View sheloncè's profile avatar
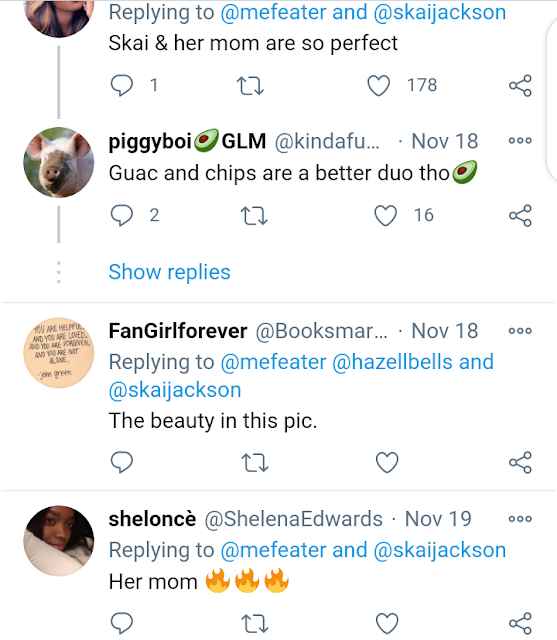 tap(59, 541)
